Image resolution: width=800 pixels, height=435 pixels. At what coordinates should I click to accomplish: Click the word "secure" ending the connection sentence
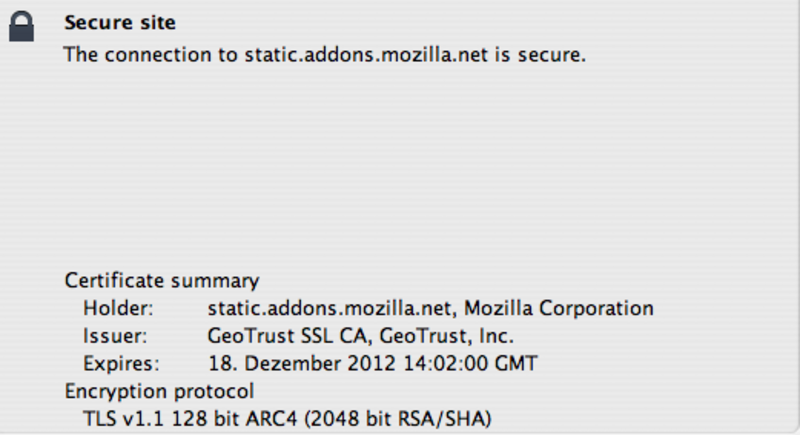549,55
